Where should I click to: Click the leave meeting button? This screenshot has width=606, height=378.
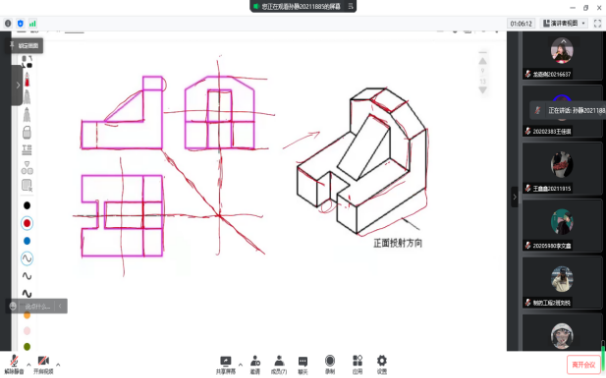(583, 365)
